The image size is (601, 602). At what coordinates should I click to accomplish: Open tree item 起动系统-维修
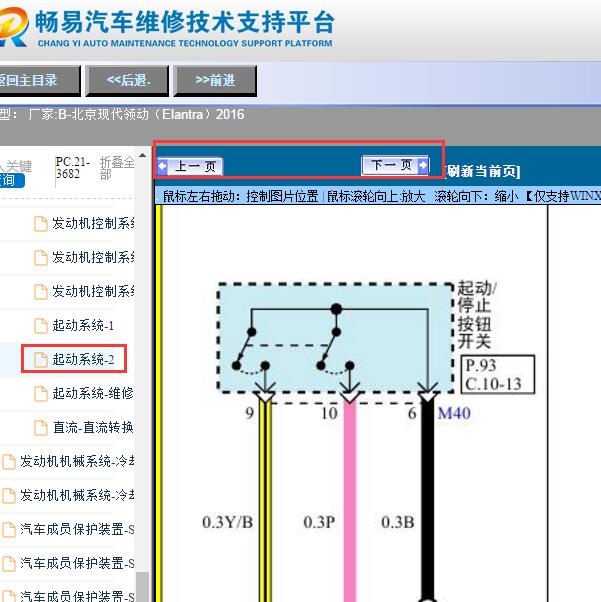point(93,394)
